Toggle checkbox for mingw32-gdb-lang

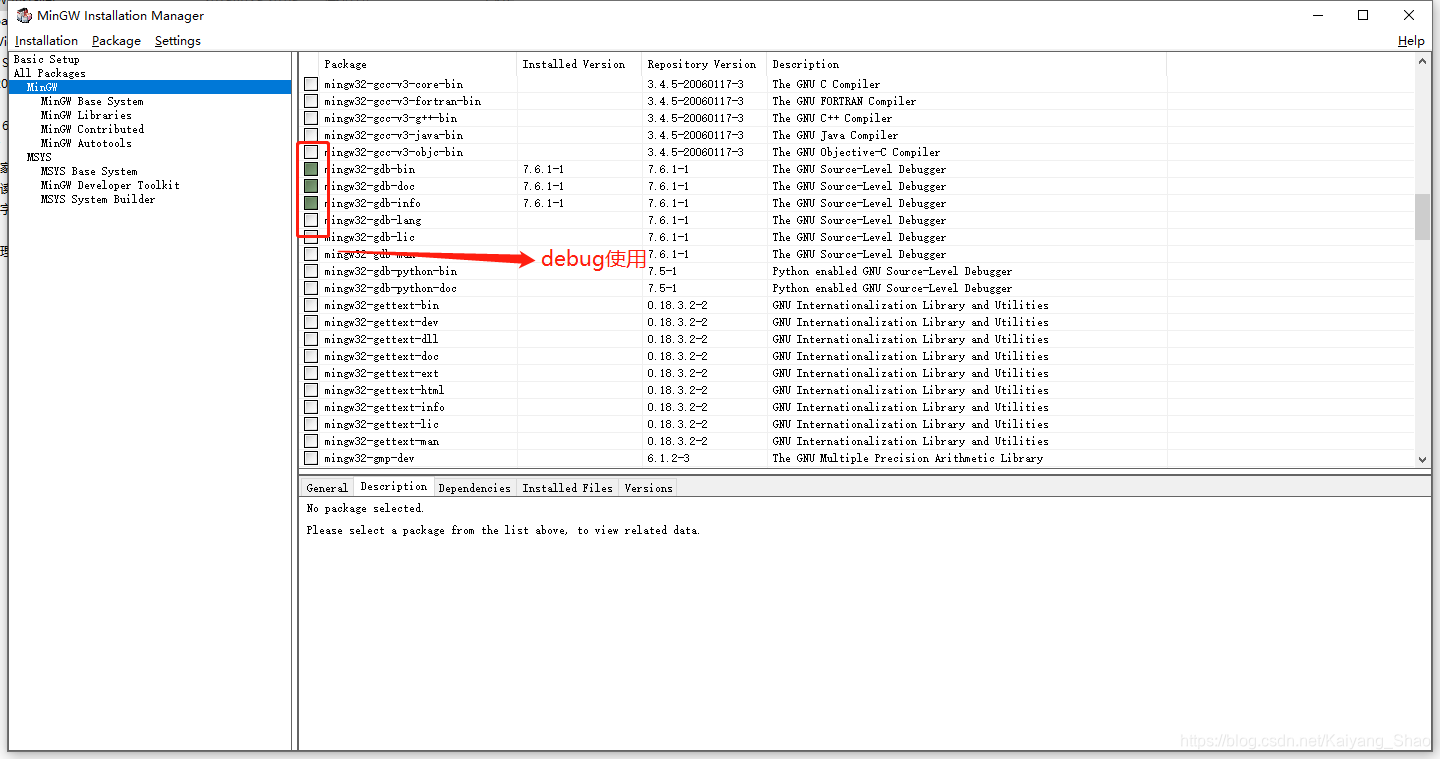tap(311, 220)
